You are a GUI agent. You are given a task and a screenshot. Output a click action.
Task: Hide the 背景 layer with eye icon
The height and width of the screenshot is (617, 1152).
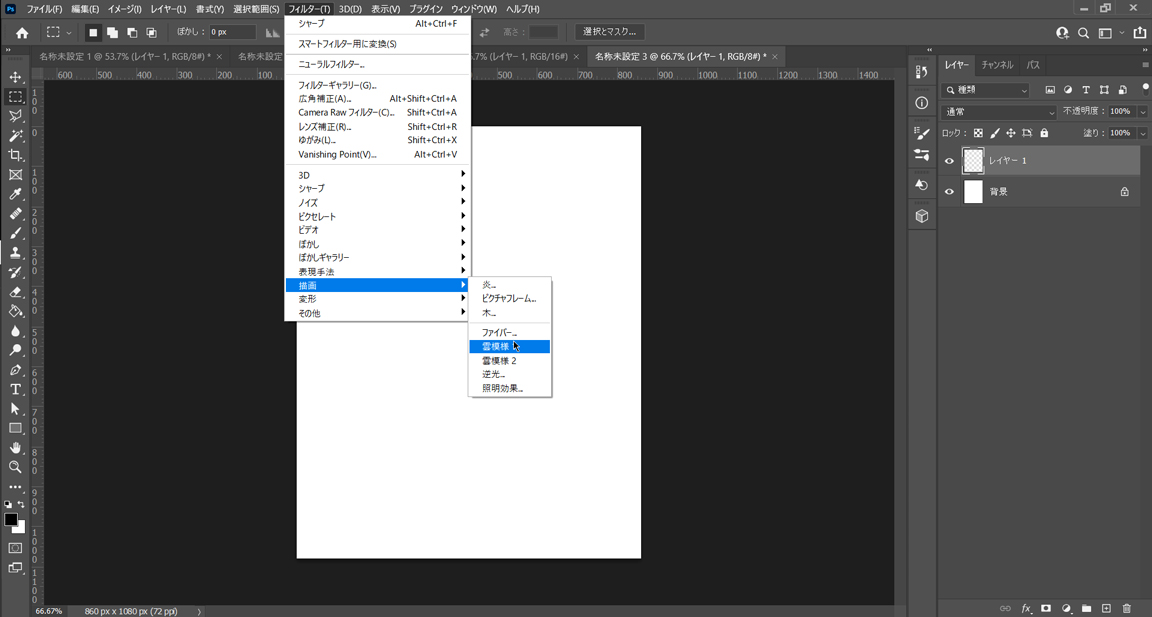point(949,192)
